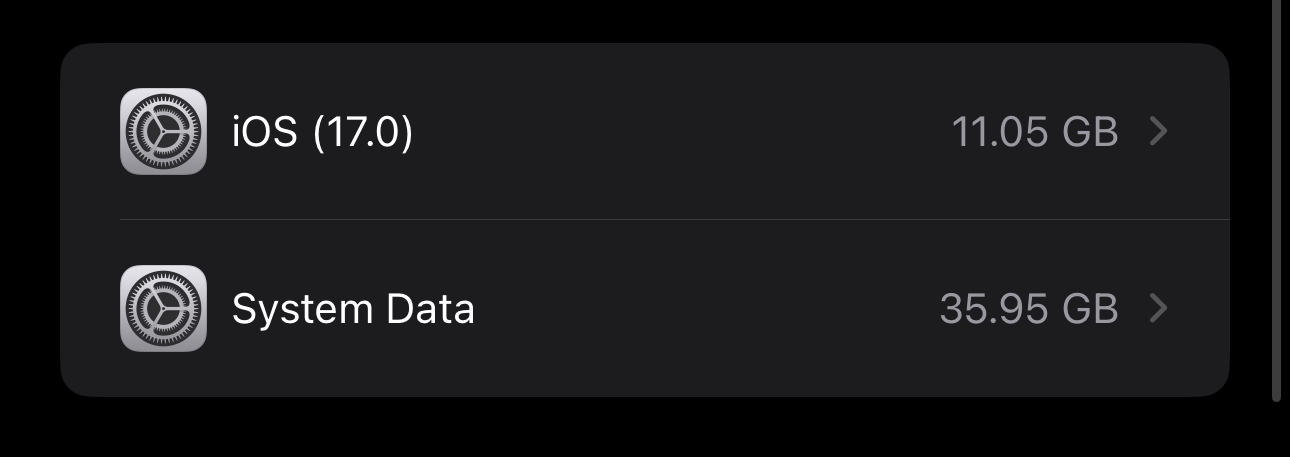View iOS version storage usage entry
The height and width of the screenshot is (457, 1290).
click(x=640, y=132)
